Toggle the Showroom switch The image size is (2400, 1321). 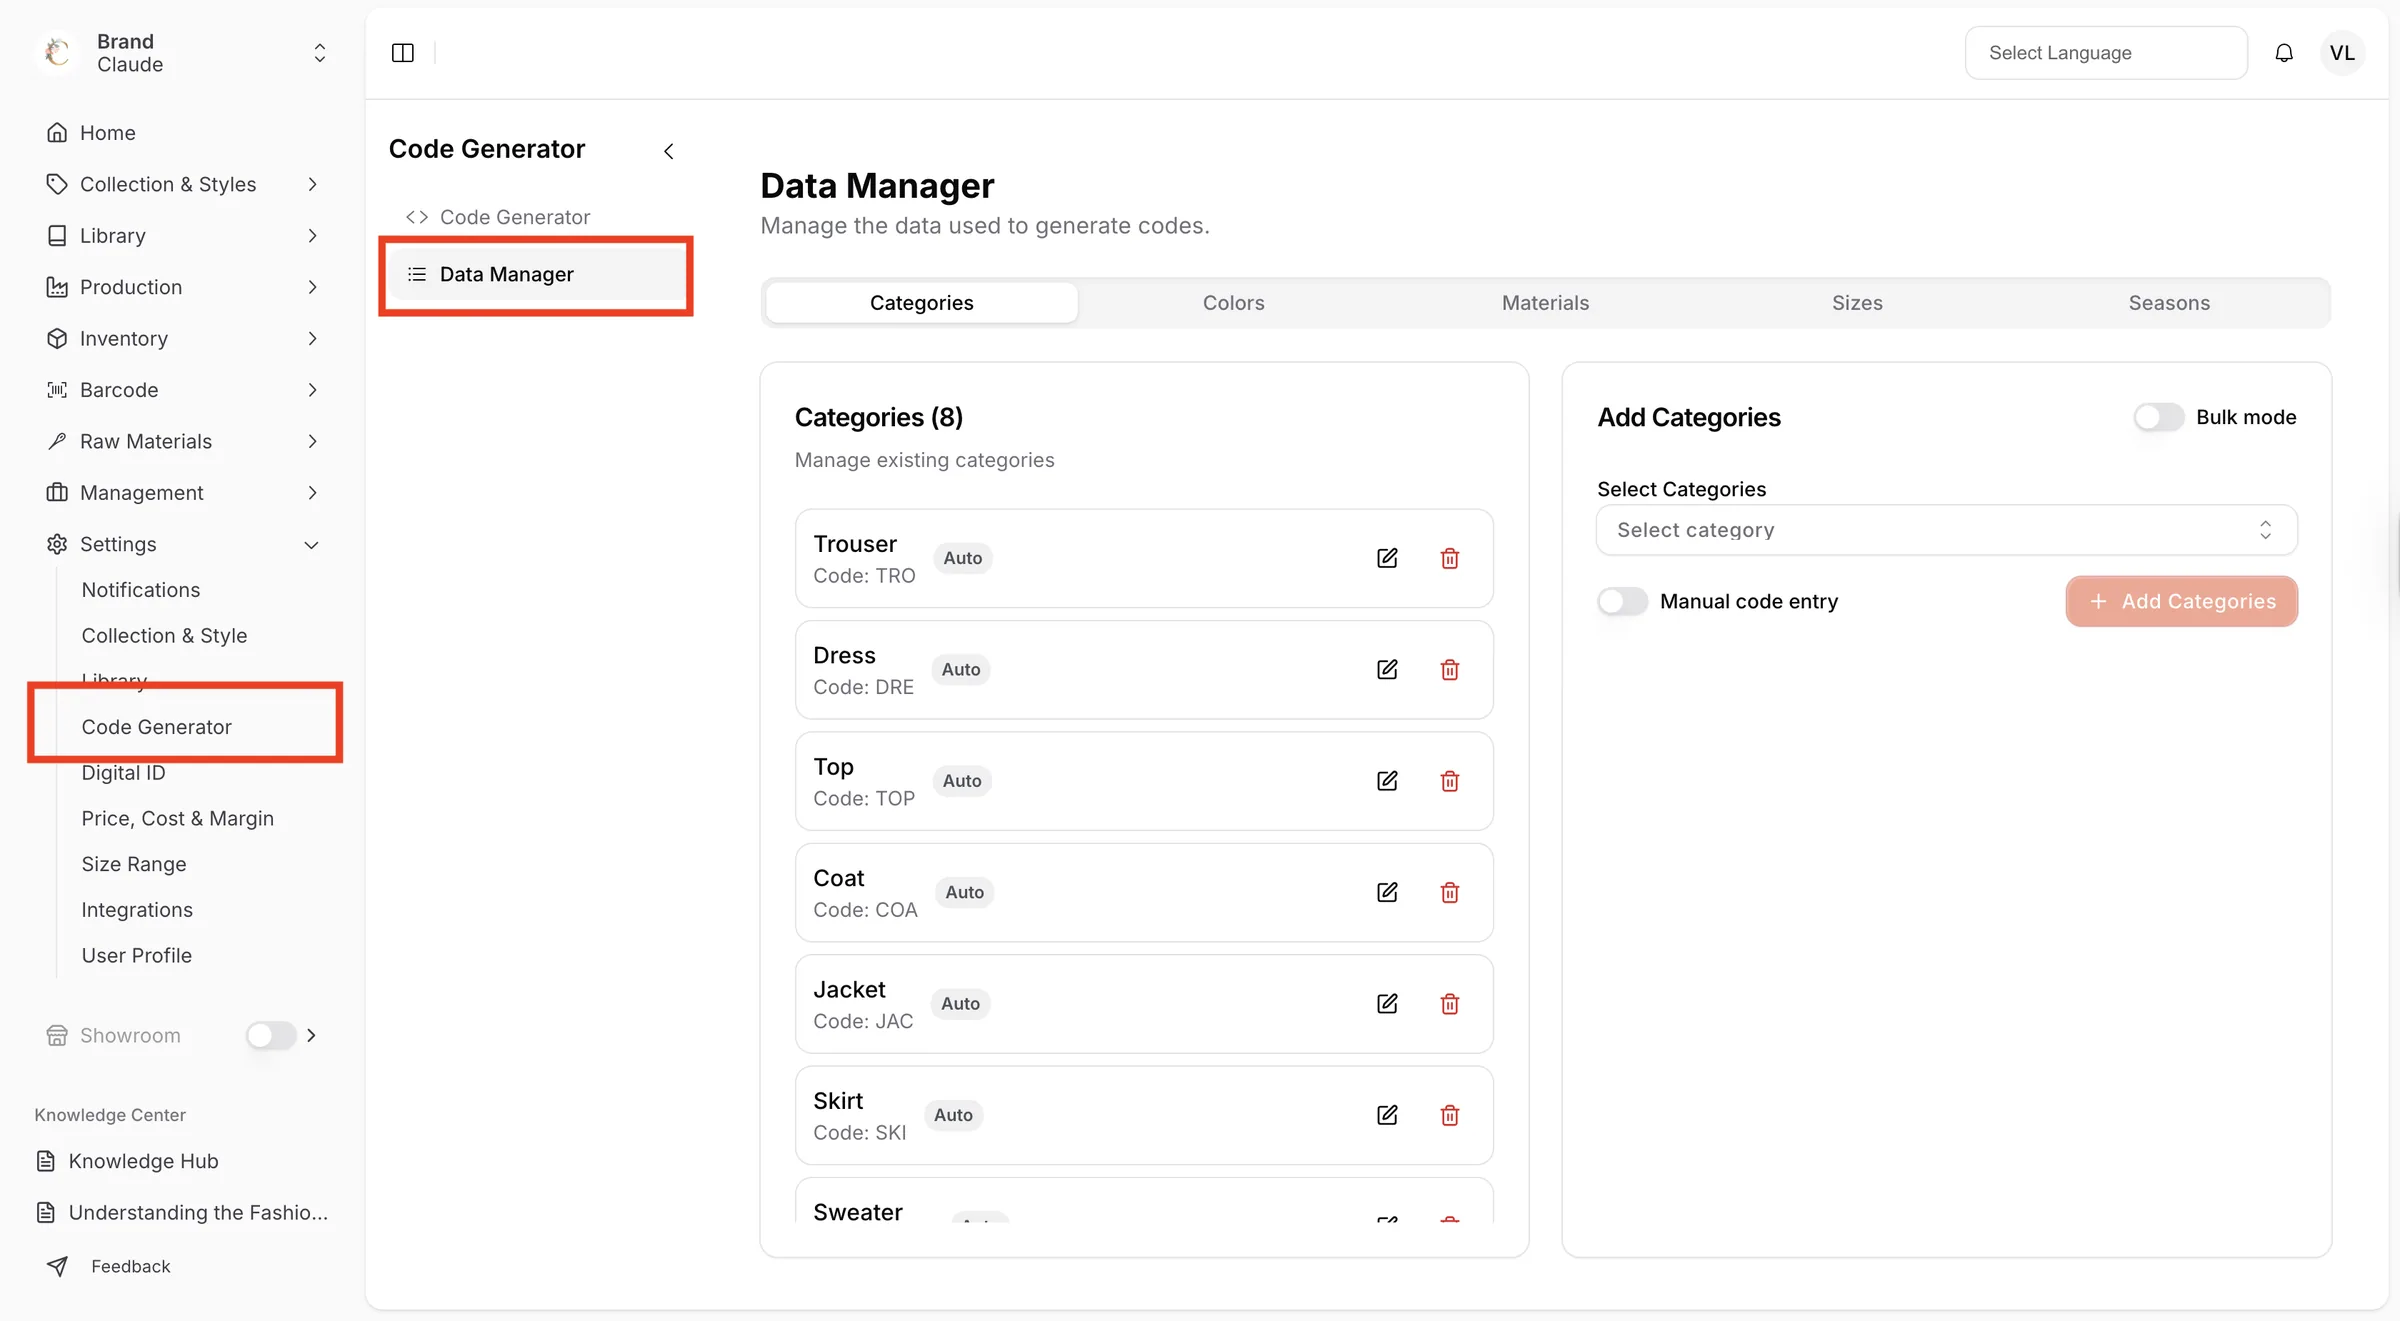[x=271, y=1035]
